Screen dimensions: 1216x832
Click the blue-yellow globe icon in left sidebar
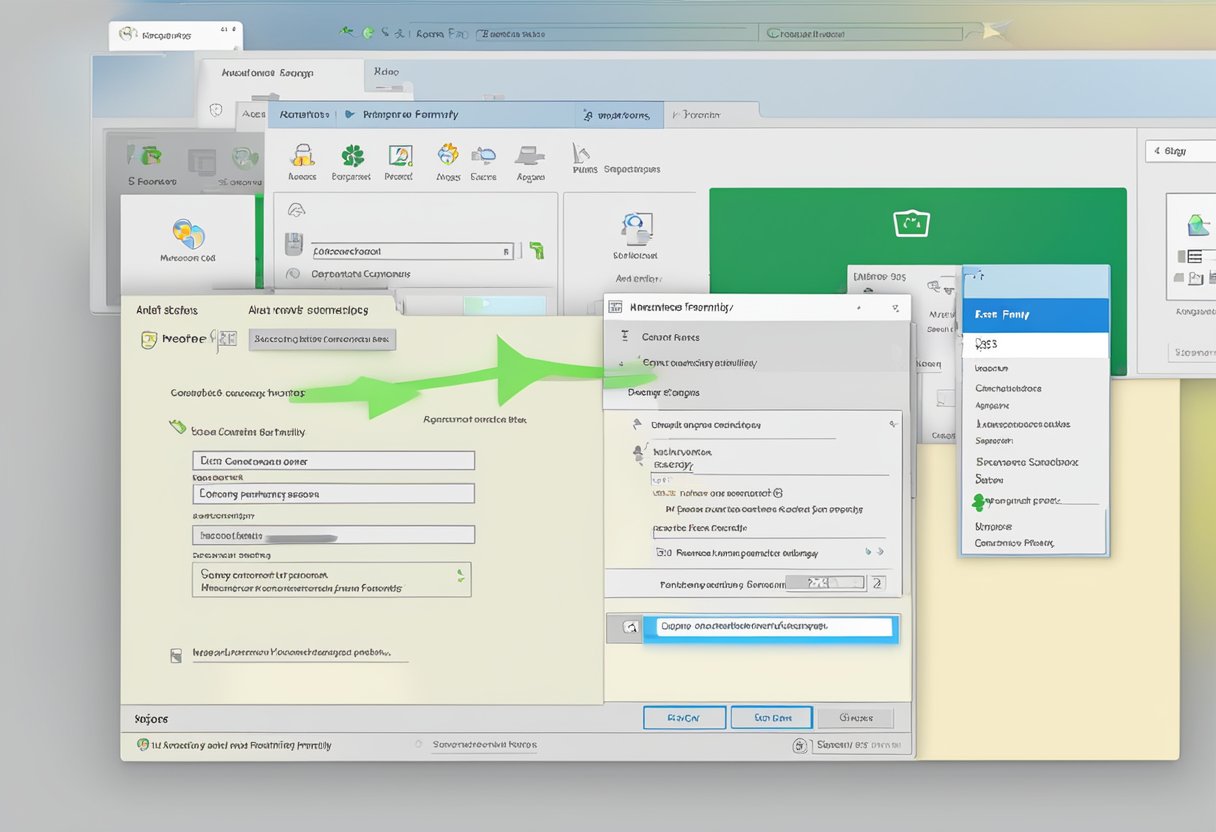(188, 234)
